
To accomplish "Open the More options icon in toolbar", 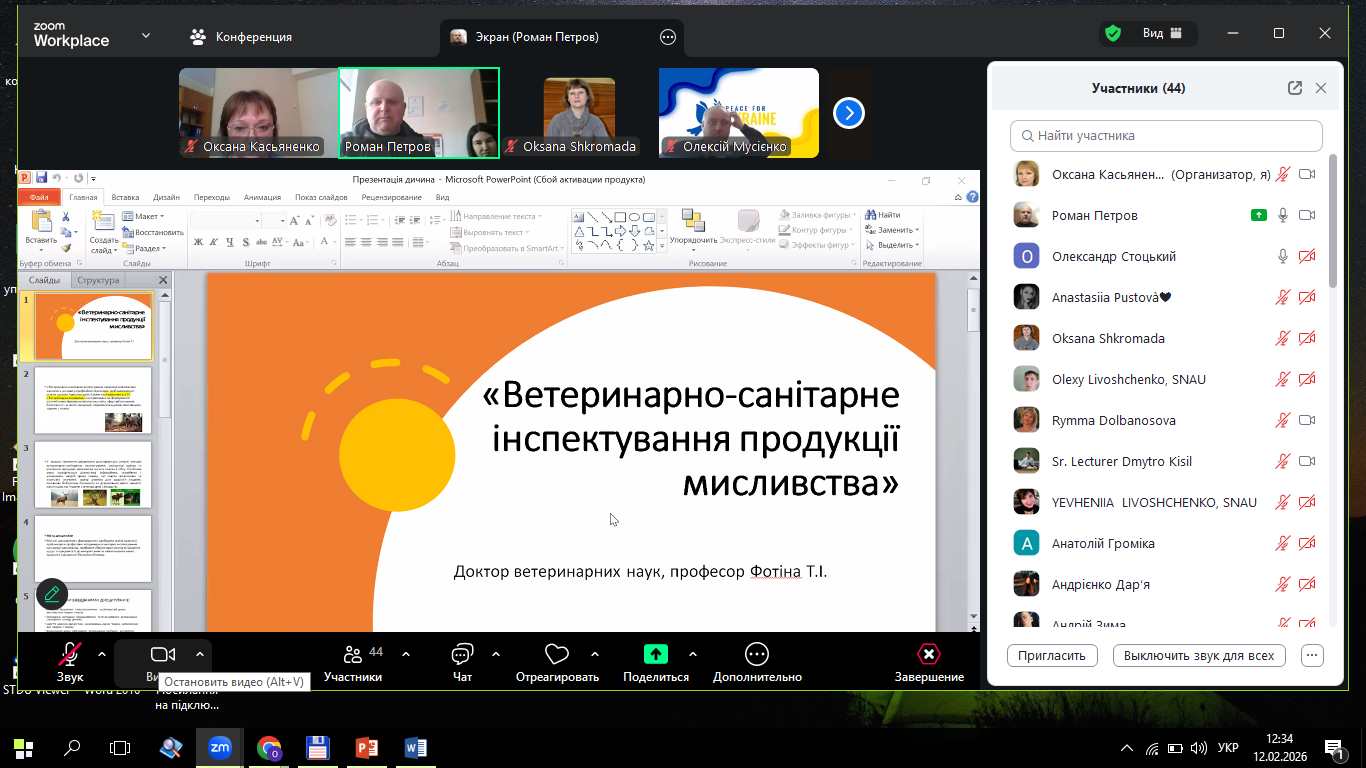I will coord(757,654).
